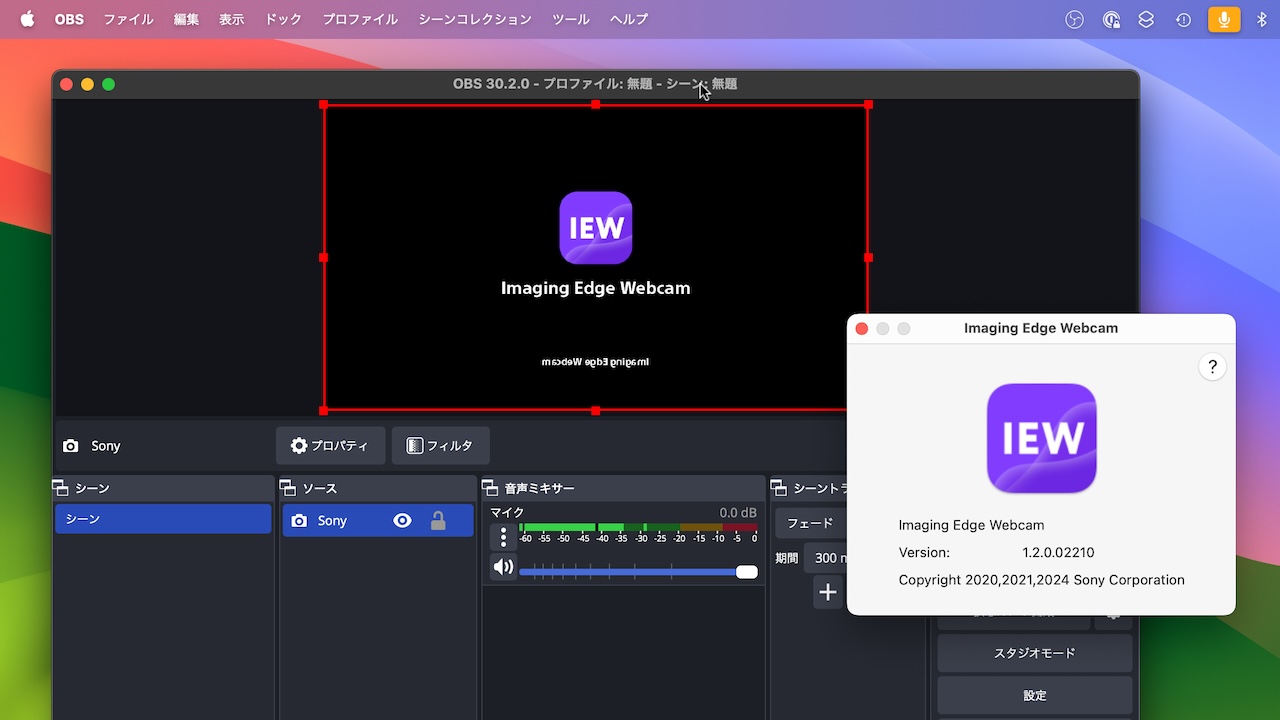Open the ヘルプ menu
1280x720 pixels.
click(629, 19)
